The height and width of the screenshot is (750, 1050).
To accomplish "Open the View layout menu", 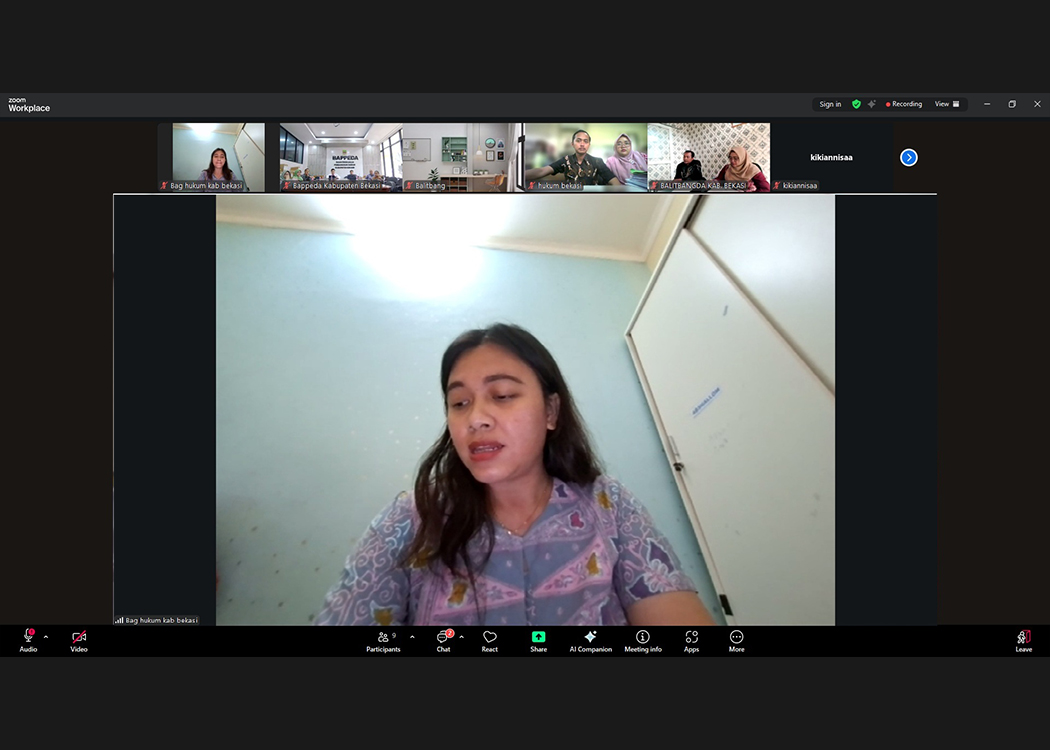I will [x=946, y=104].
